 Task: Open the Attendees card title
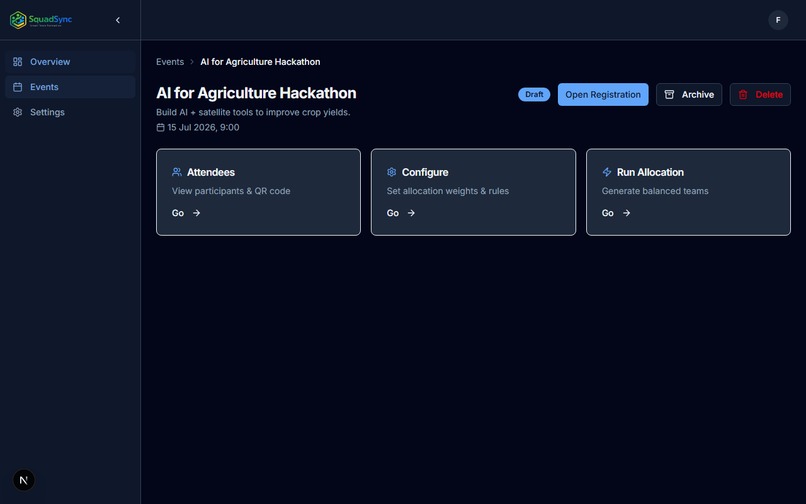tap(211, 172)
